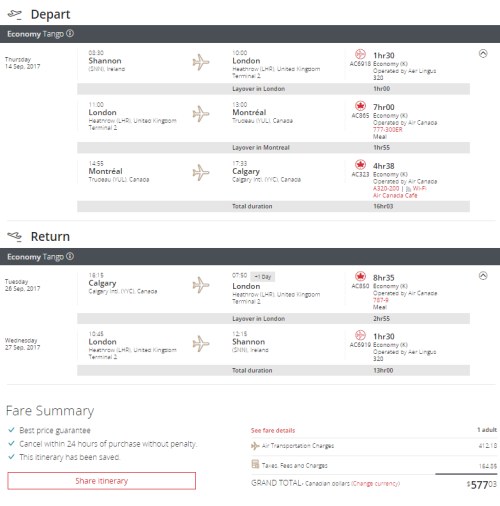Click plane icon between Shannon and London departure
The width and height of the screenshot is (500, 506).
(x=201, y=62)
